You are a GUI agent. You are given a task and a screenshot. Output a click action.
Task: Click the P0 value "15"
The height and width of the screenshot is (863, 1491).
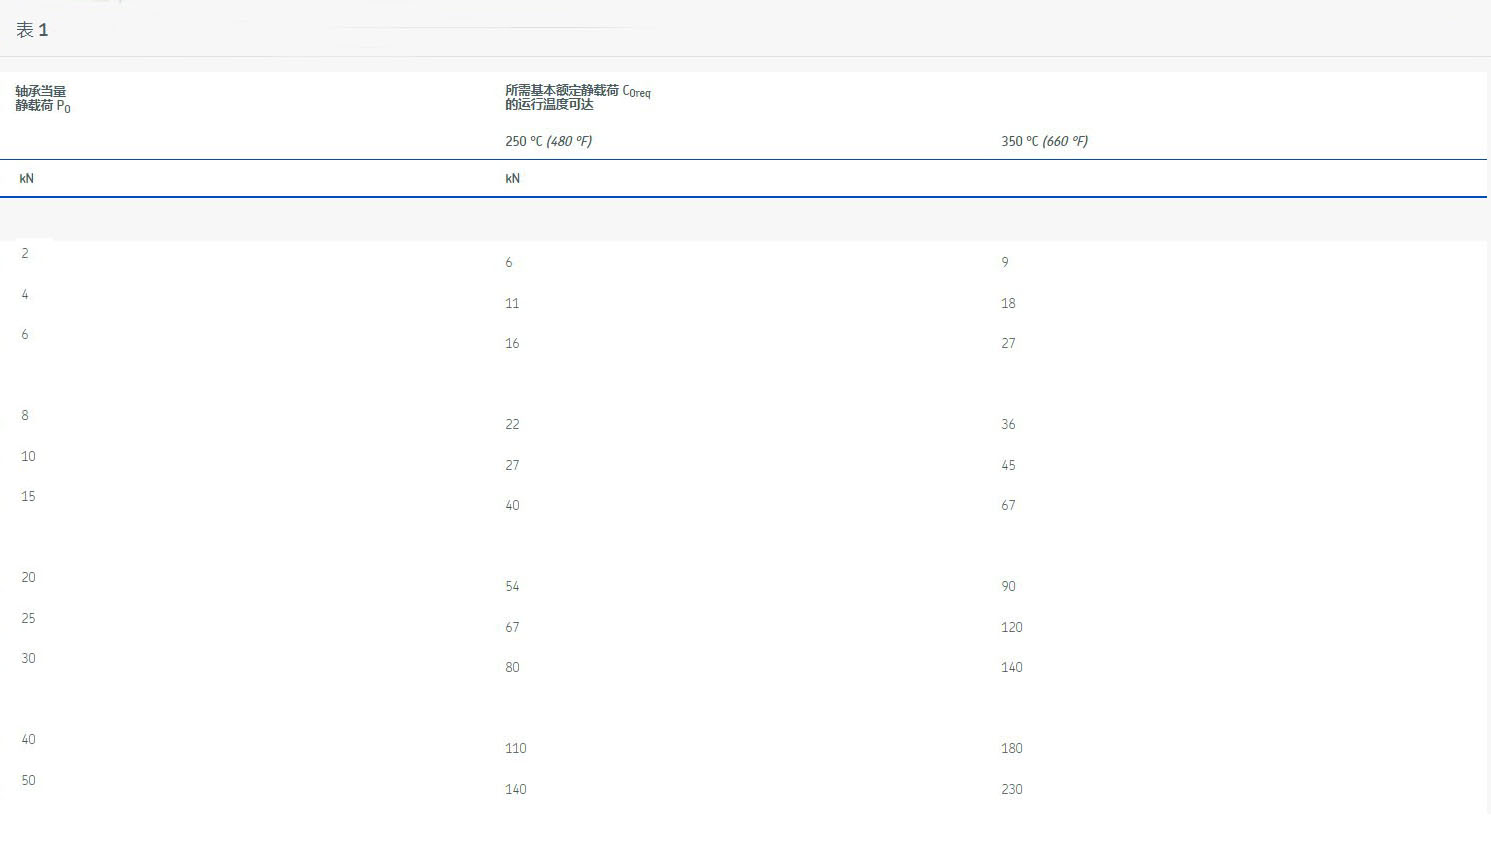tap(28, 497)
